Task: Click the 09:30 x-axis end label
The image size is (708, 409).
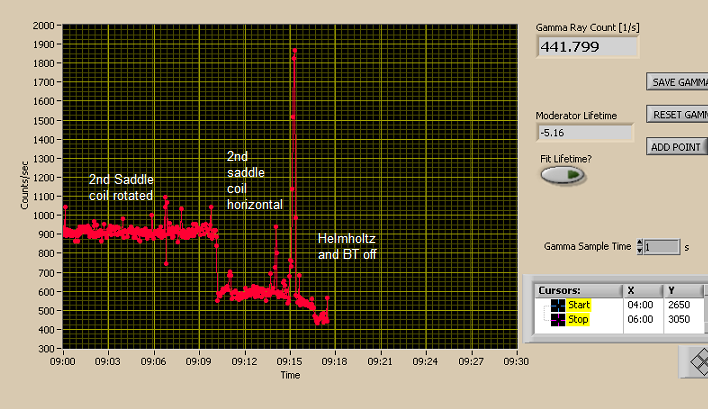Action: pos(516,362)
